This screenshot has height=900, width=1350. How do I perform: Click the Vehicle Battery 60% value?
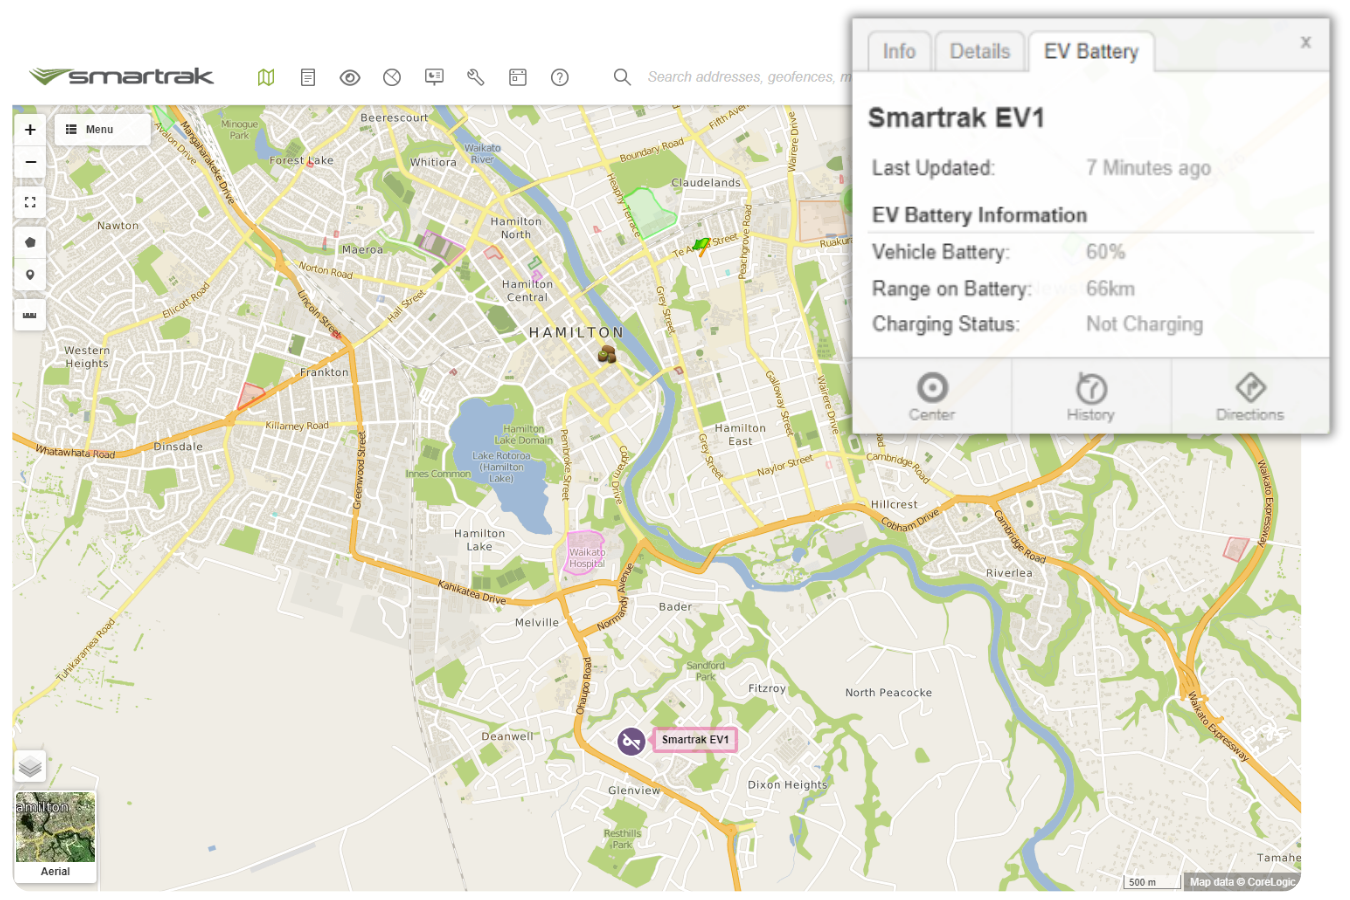click(1105, 252)
